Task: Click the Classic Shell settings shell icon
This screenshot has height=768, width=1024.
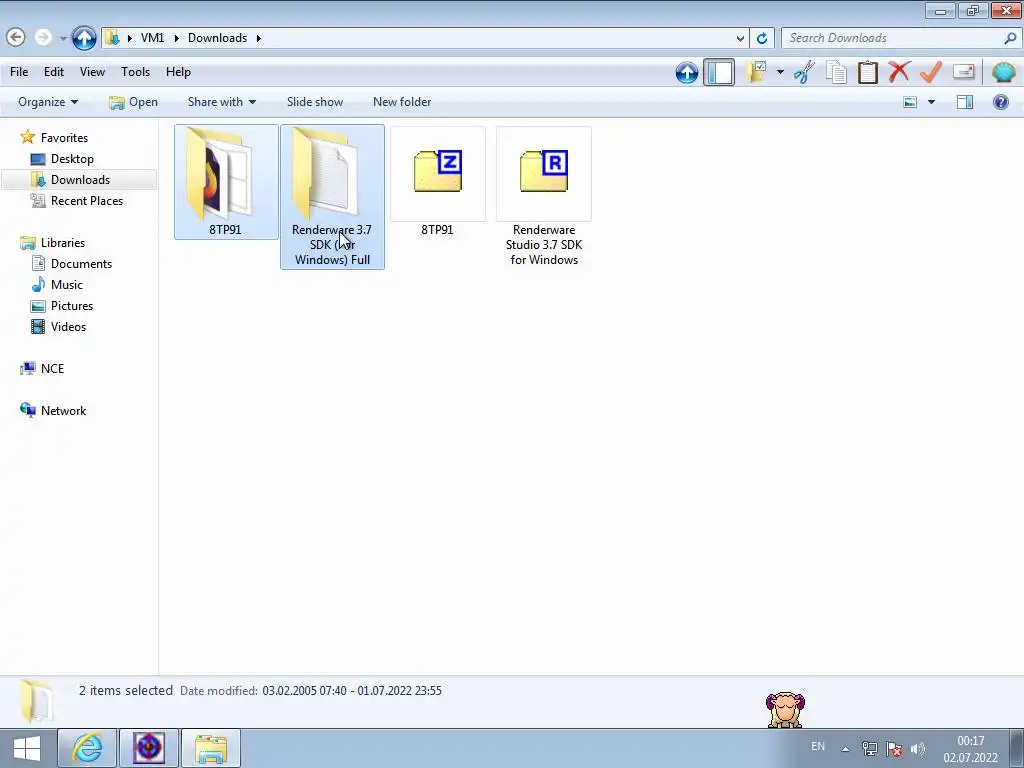Action: (x=1004, y=72)
